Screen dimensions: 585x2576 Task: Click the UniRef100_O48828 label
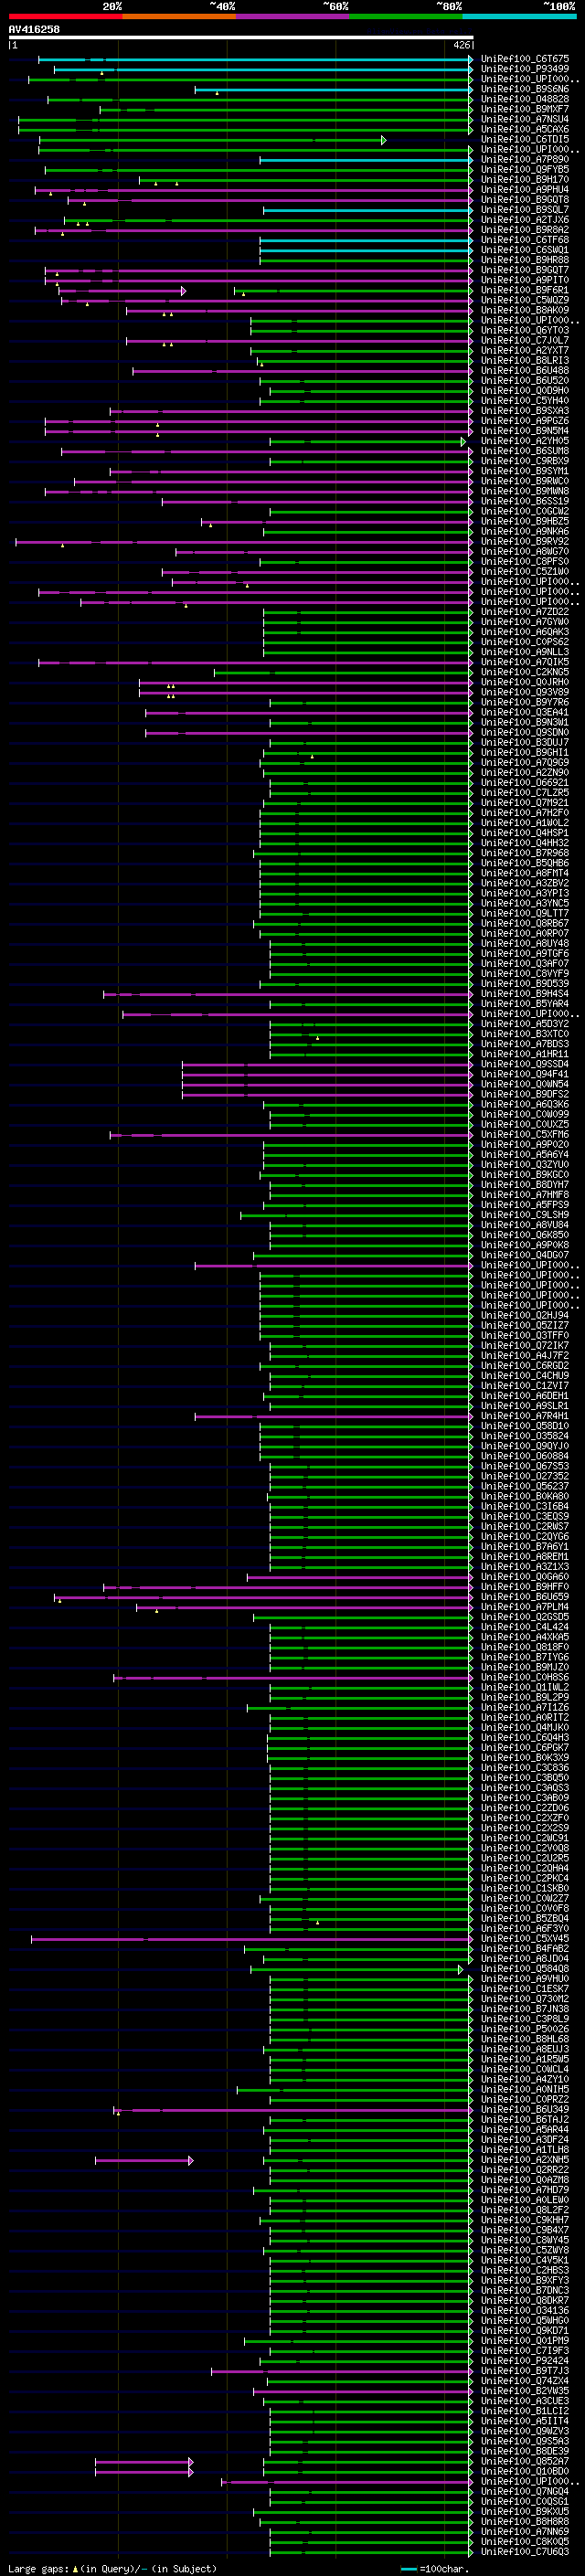(524, 99)
